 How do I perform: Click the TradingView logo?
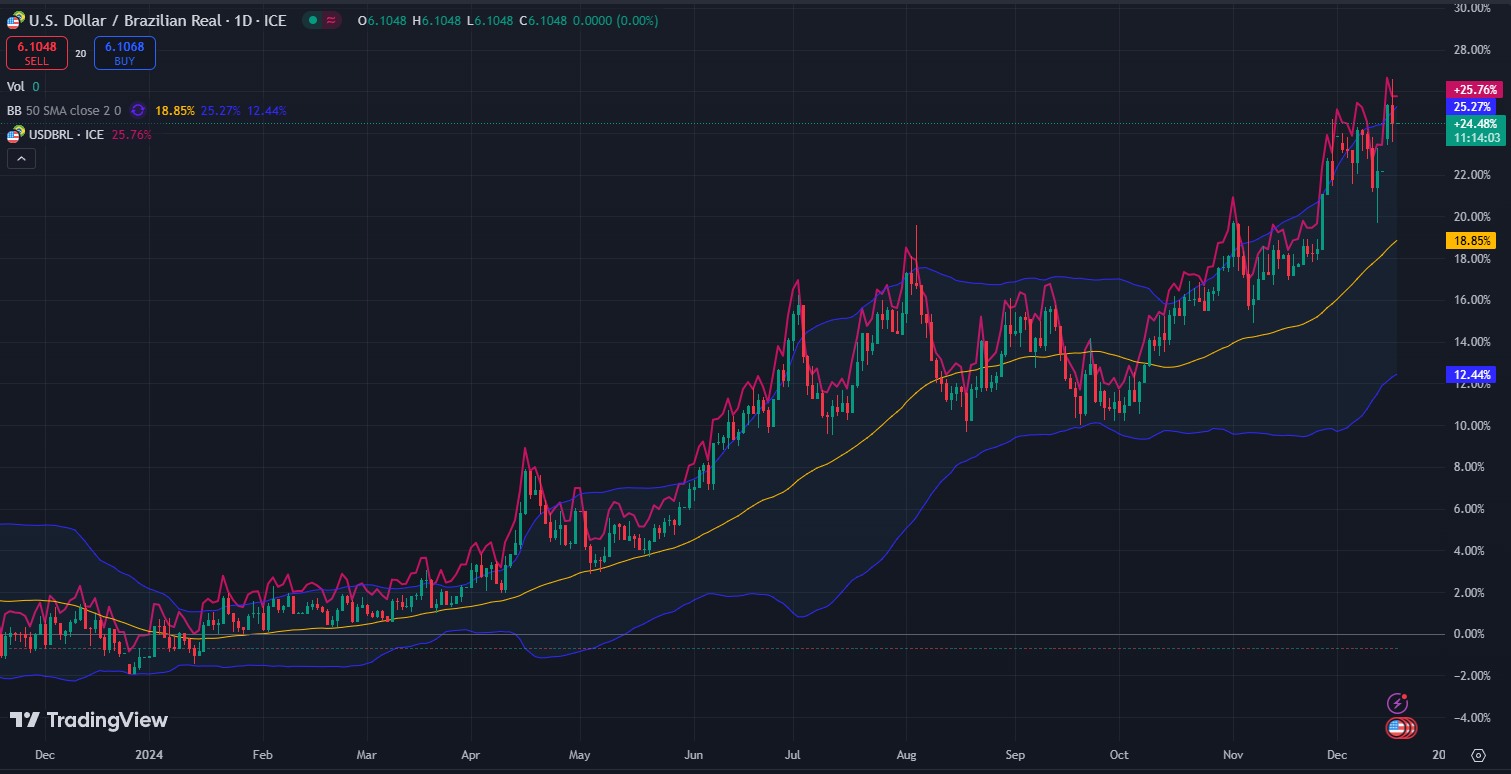point(89,720)
